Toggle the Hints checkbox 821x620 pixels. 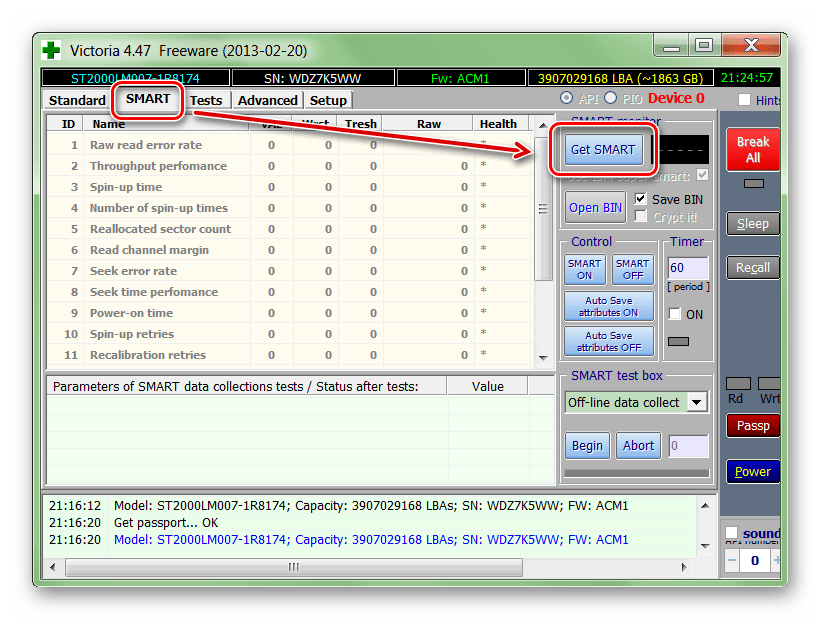[744, 99]
